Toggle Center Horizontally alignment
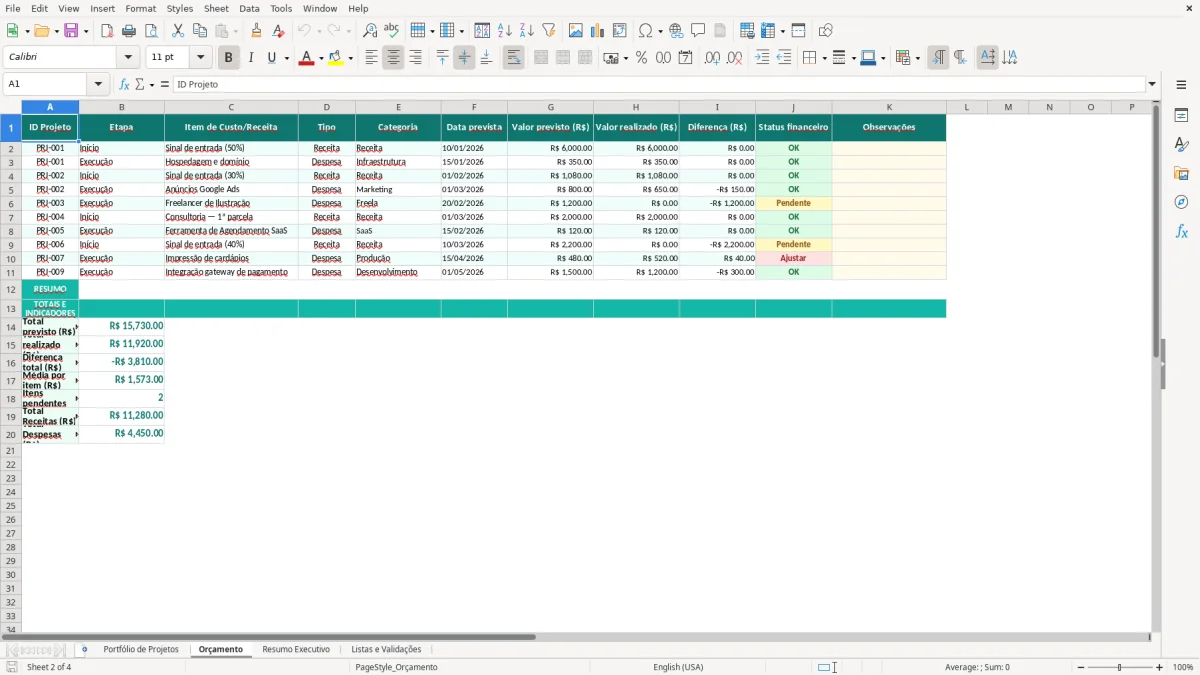The height and width of the screenshot is (675, 1200). [x=393, y=58]
